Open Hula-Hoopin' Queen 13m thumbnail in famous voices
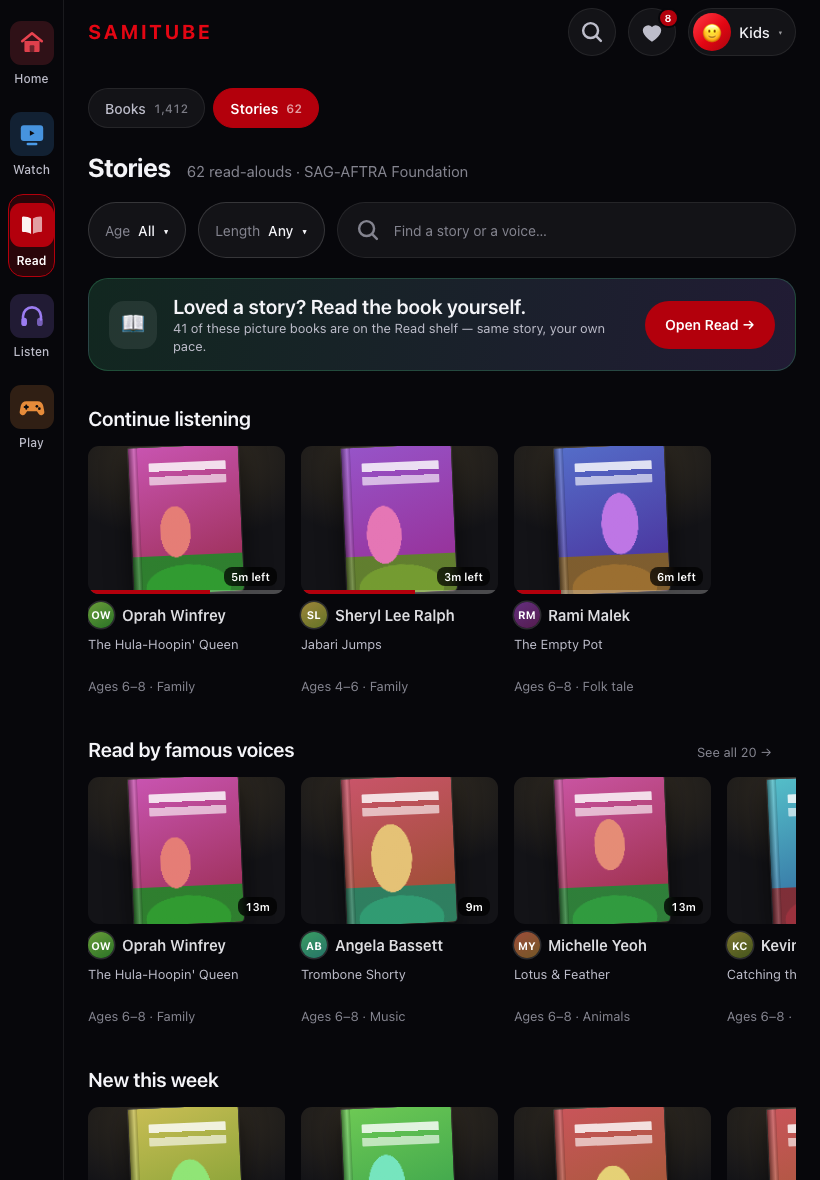Image resolution: width=820 pixels, height=1180 pixels. pos(187,850)
